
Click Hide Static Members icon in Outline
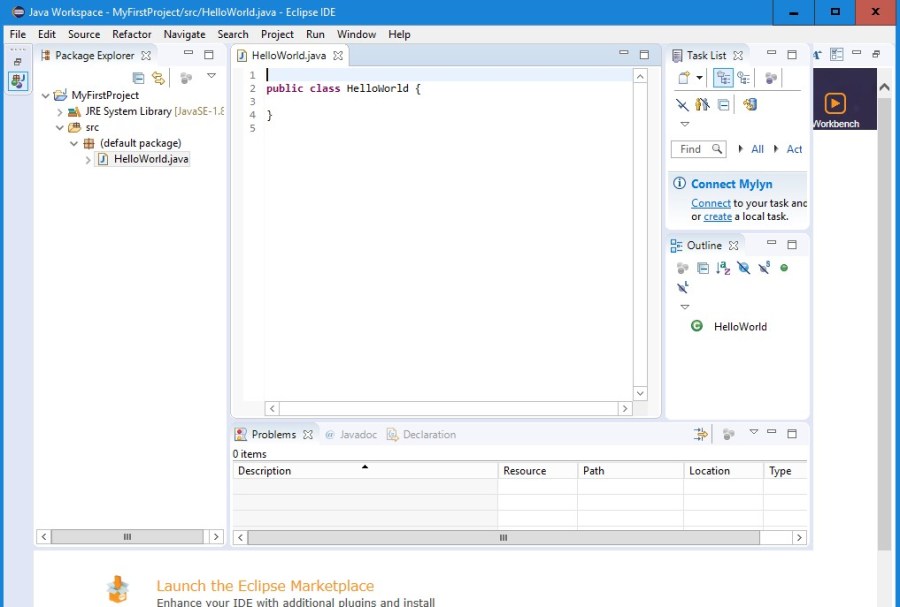[x=764, y=268]
